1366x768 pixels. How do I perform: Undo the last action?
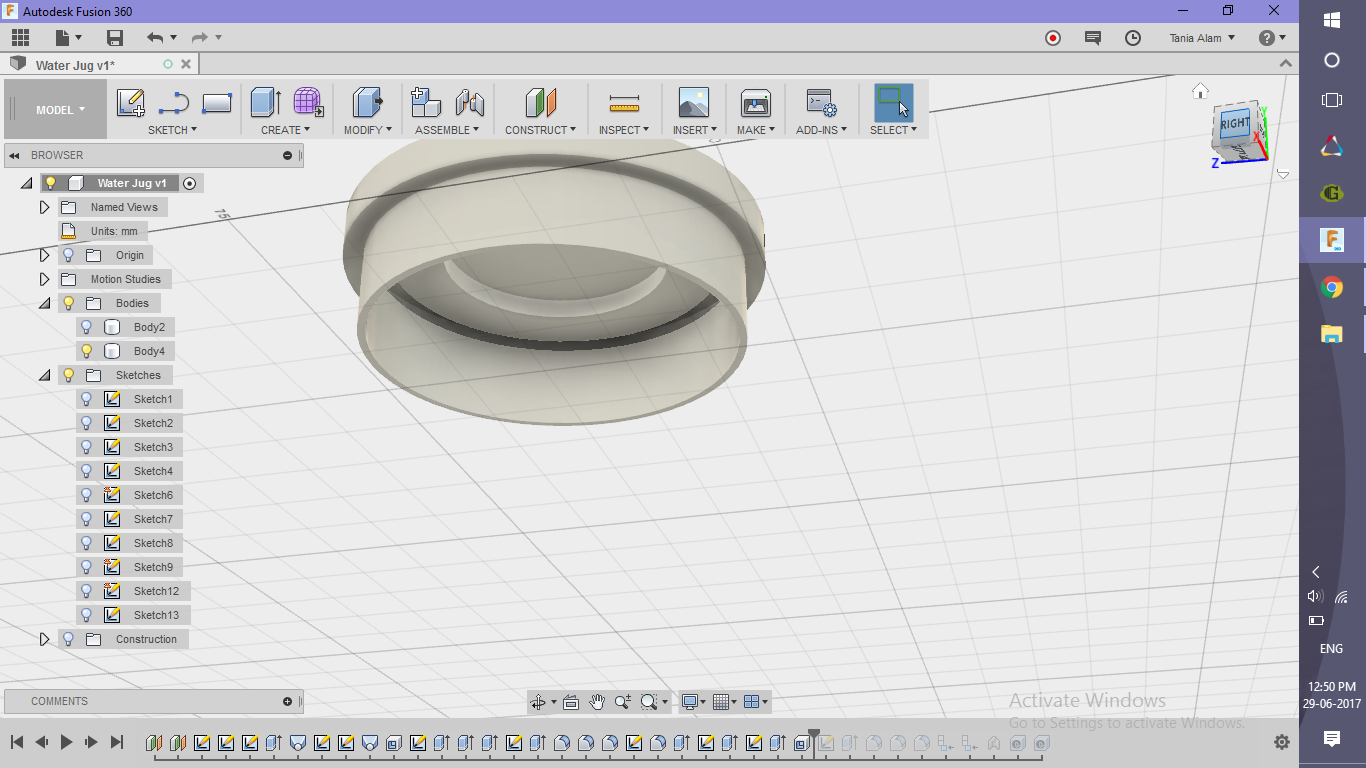pyautogui.click(x=155, y=38)
